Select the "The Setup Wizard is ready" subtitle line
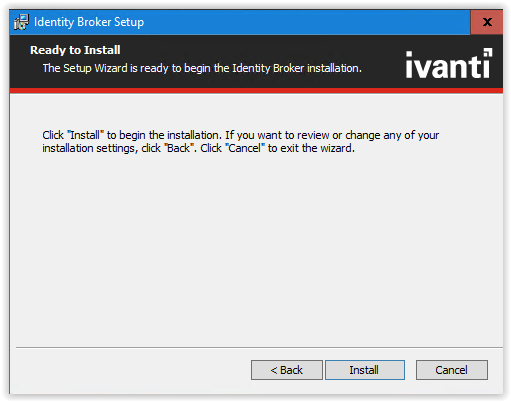Image resolution: width=511 pixels, height=402 pixels. [x=202, y=68]
